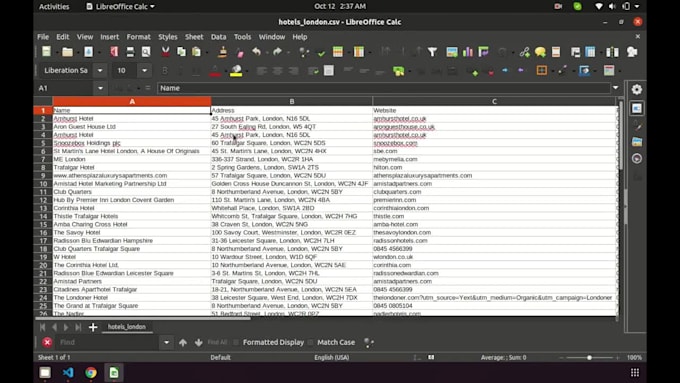680x383 pixels.
Task: Open the Font Size dropdown arrow
Action: [144, 71]
